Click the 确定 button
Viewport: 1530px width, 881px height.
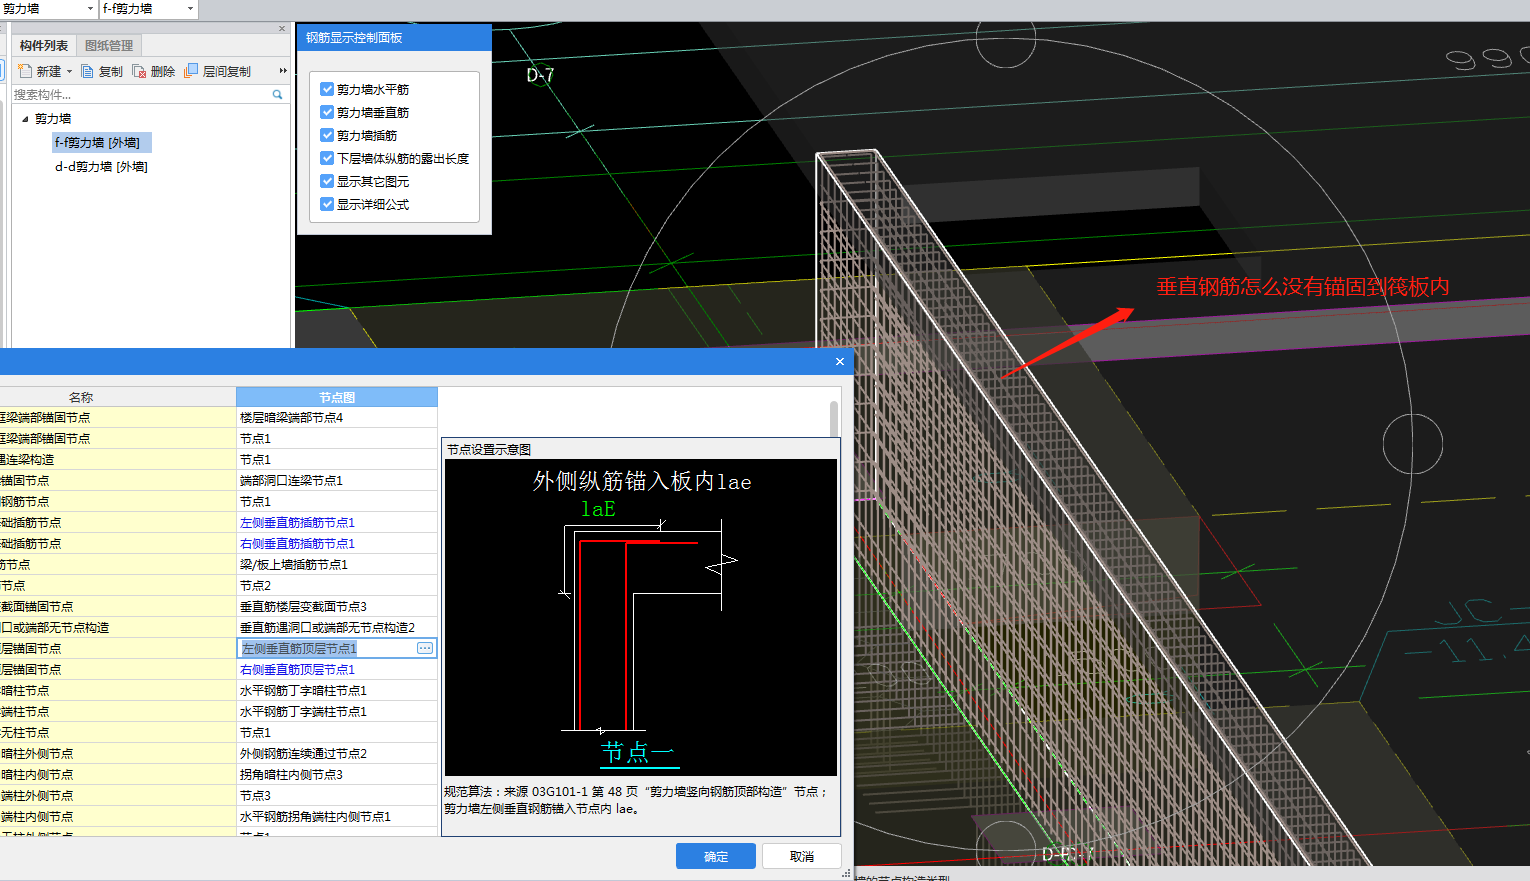[x=716, y=856]
